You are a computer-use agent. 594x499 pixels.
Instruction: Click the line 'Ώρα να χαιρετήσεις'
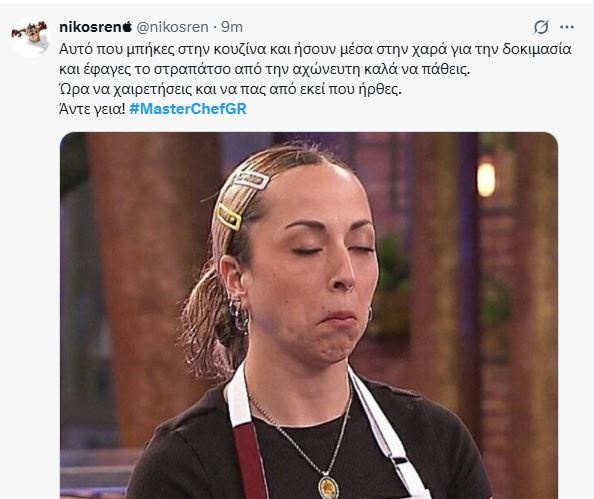coord(230,89)
